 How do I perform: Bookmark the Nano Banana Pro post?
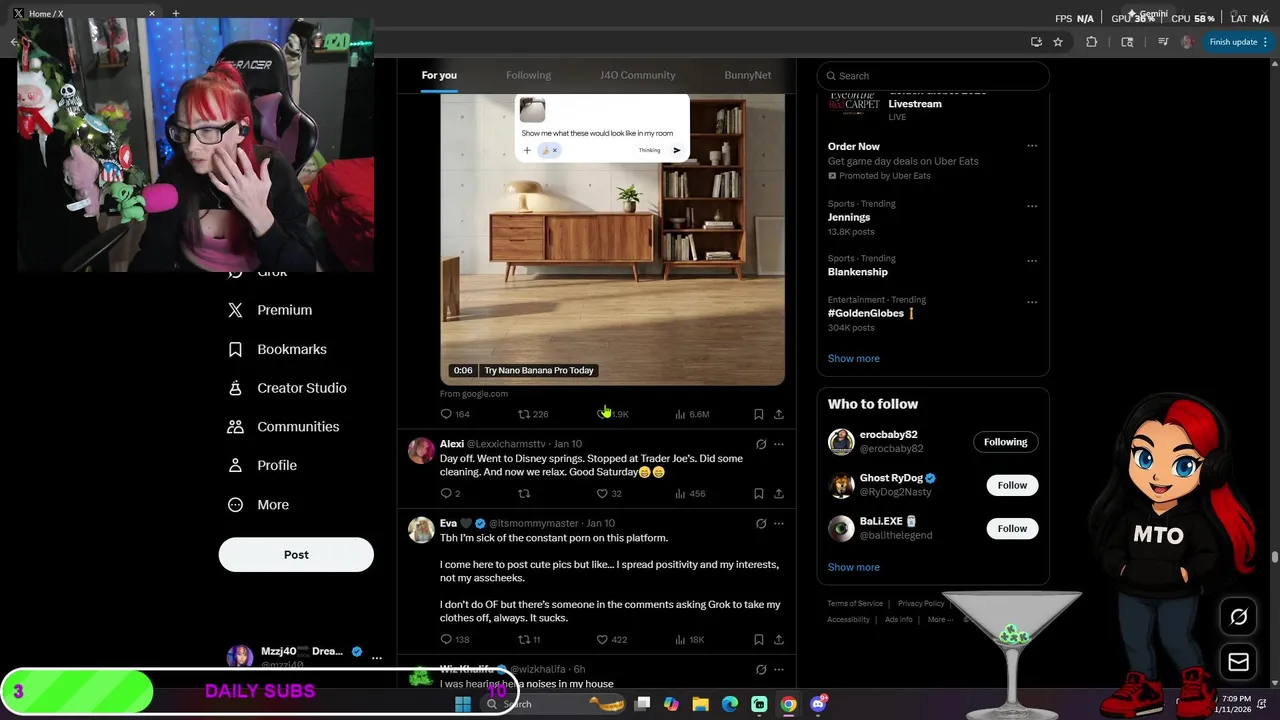[x=759, y=414]
